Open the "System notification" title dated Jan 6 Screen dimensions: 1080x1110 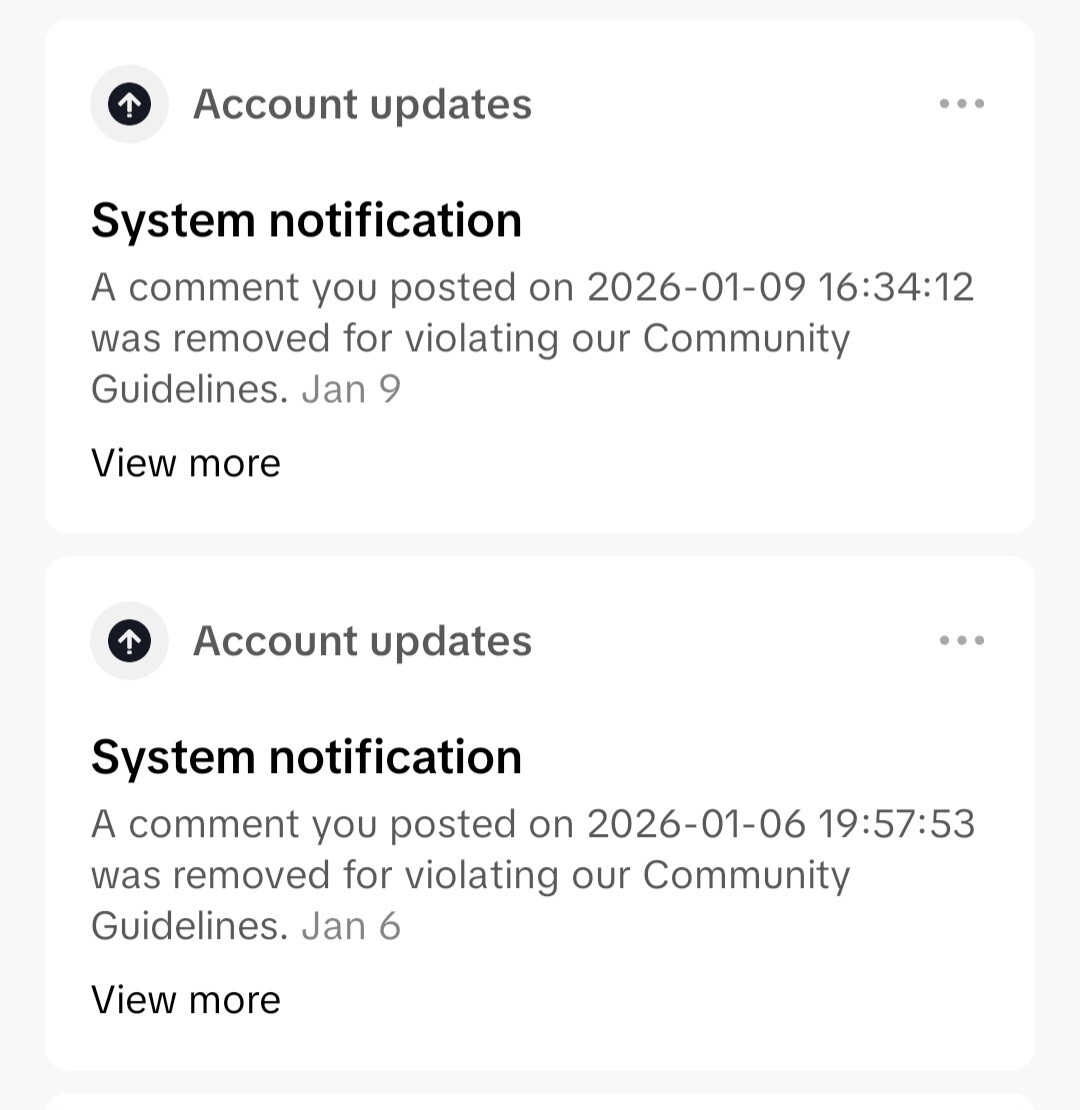[x=306, y=757]
